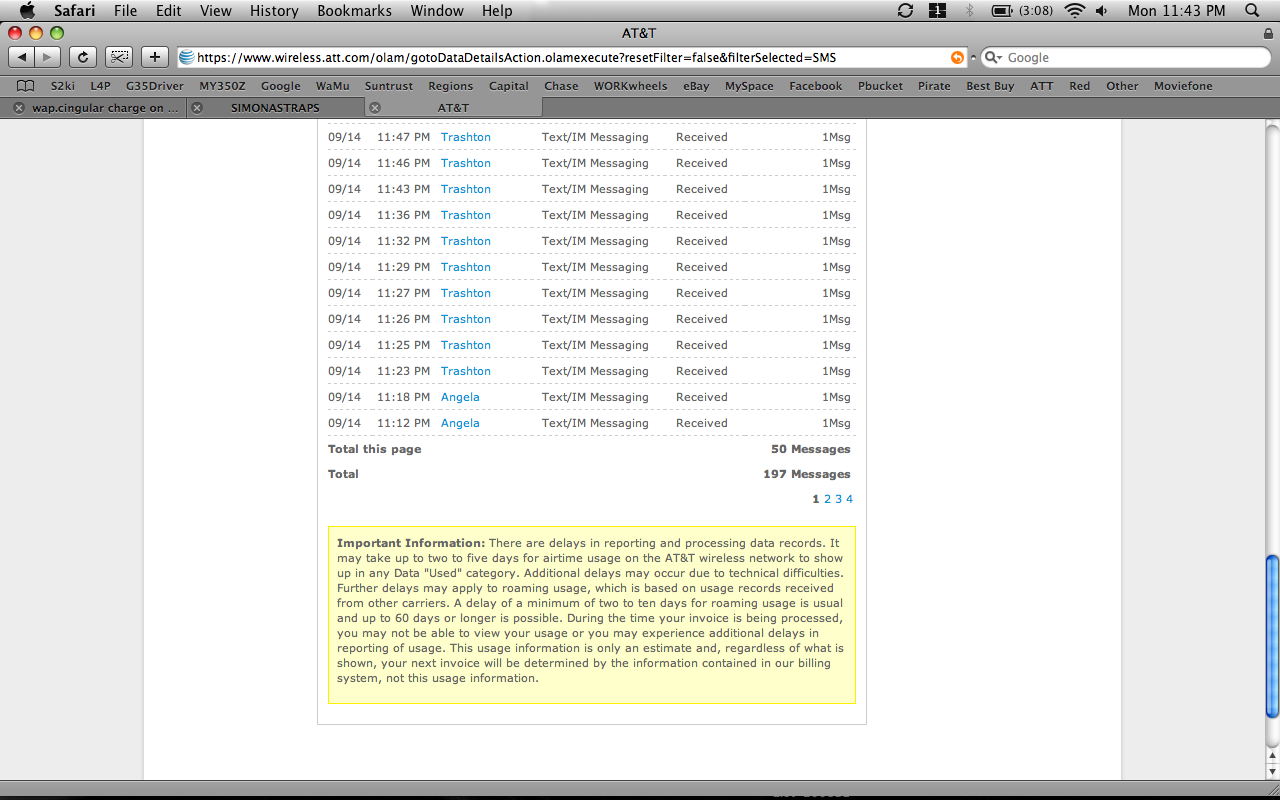Open the Moviefone bookmark
The width and height of the screenshot is (1280, 800).
[x=1183, y=86]
